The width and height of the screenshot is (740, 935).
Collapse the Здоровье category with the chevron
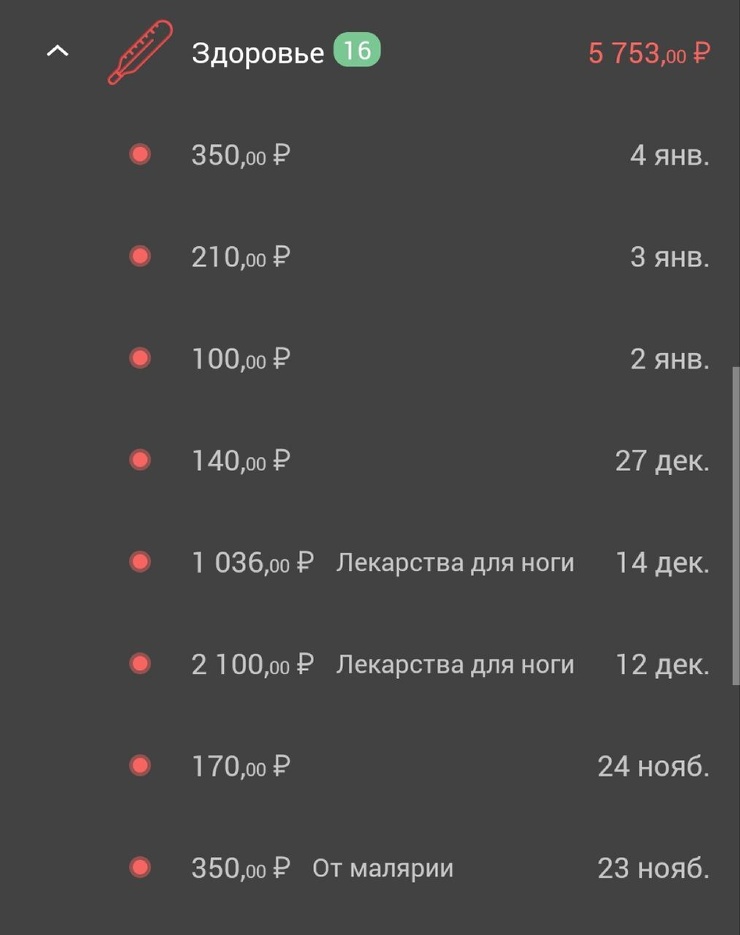point(57,52)
